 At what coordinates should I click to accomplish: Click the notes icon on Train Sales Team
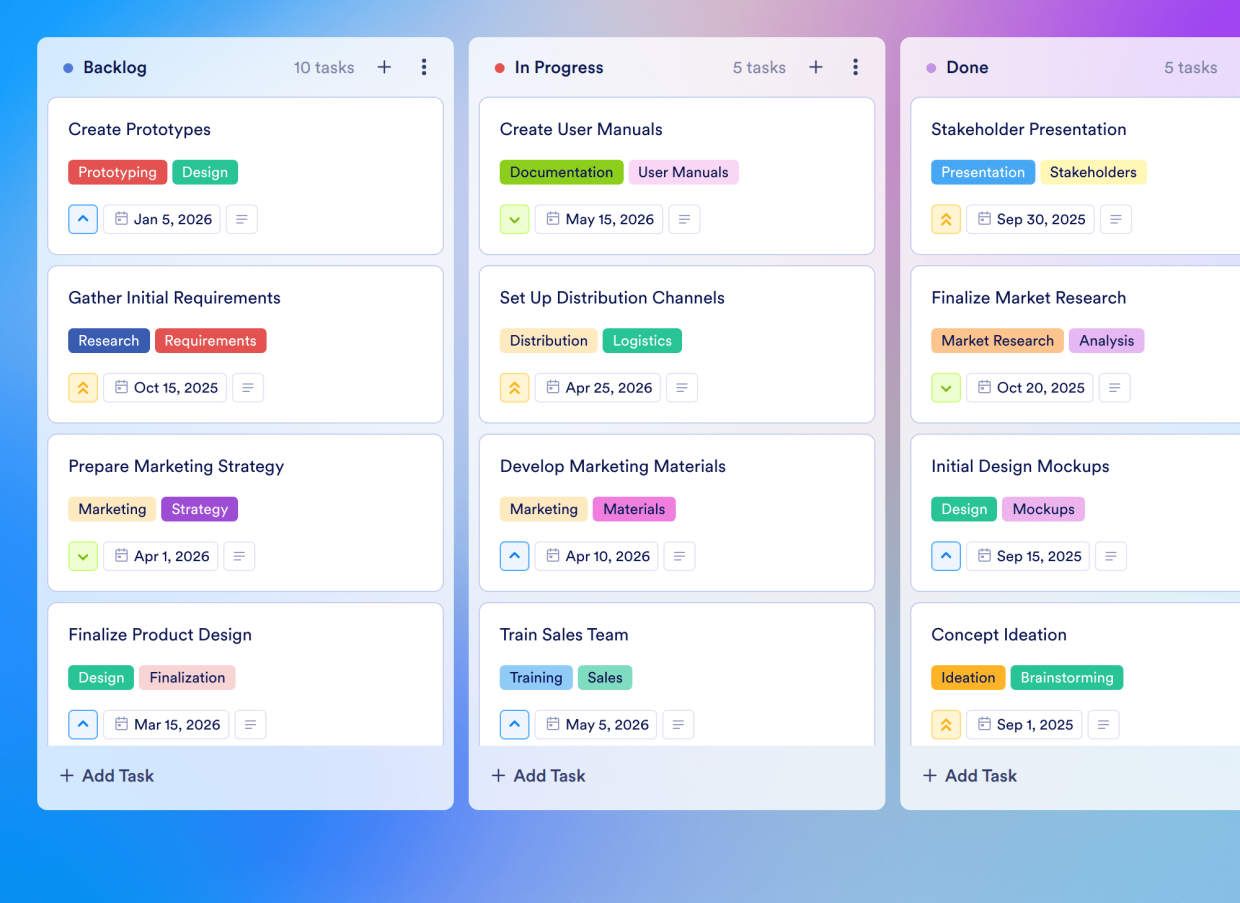(x=678, y=724)
